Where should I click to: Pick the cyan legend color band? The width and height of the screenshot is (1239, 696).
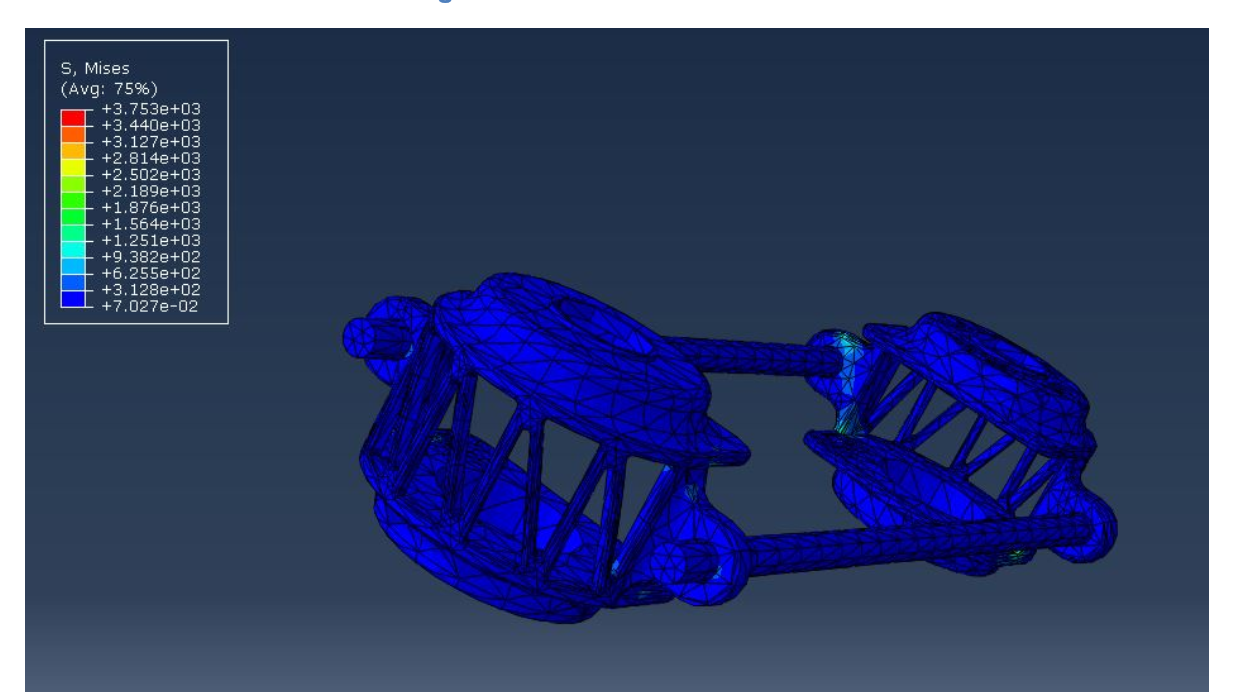[x=72, y=248]
